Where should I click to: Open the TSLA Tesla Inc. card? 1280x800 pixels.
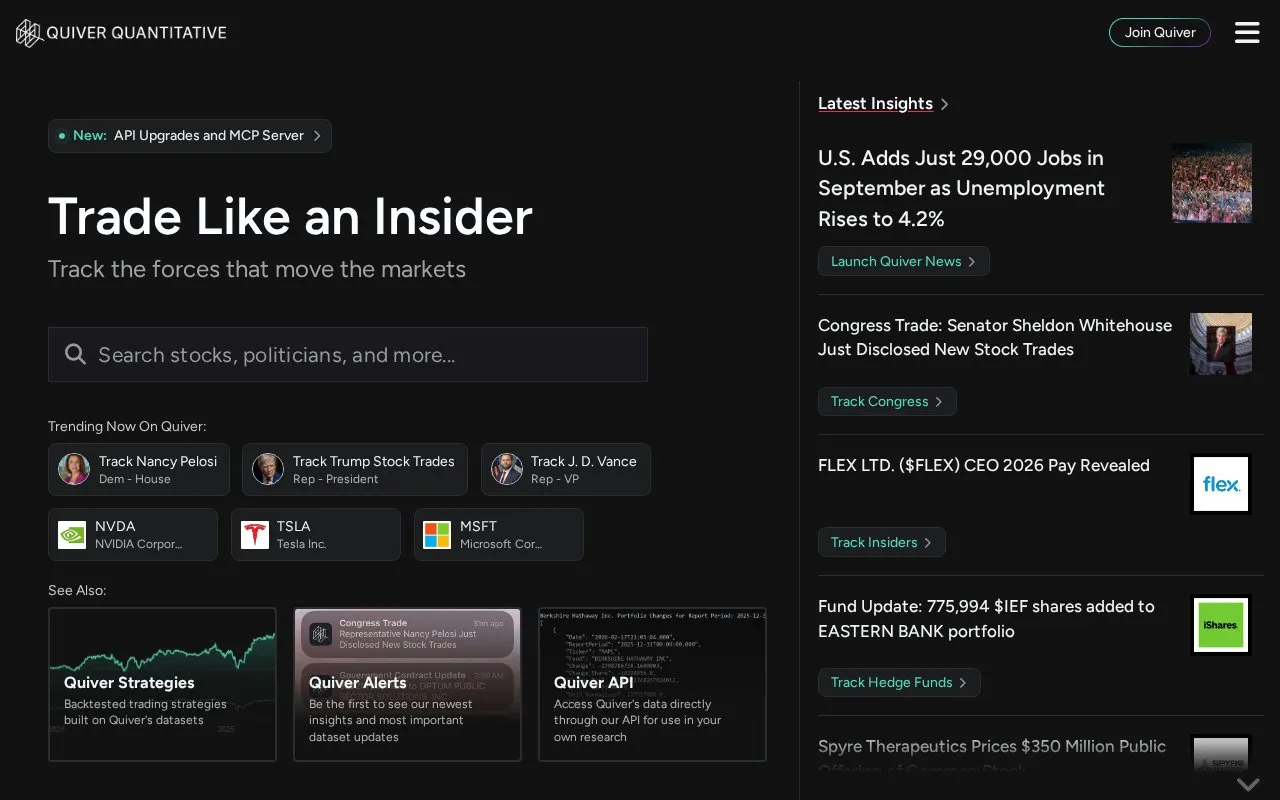click(316, 535)
